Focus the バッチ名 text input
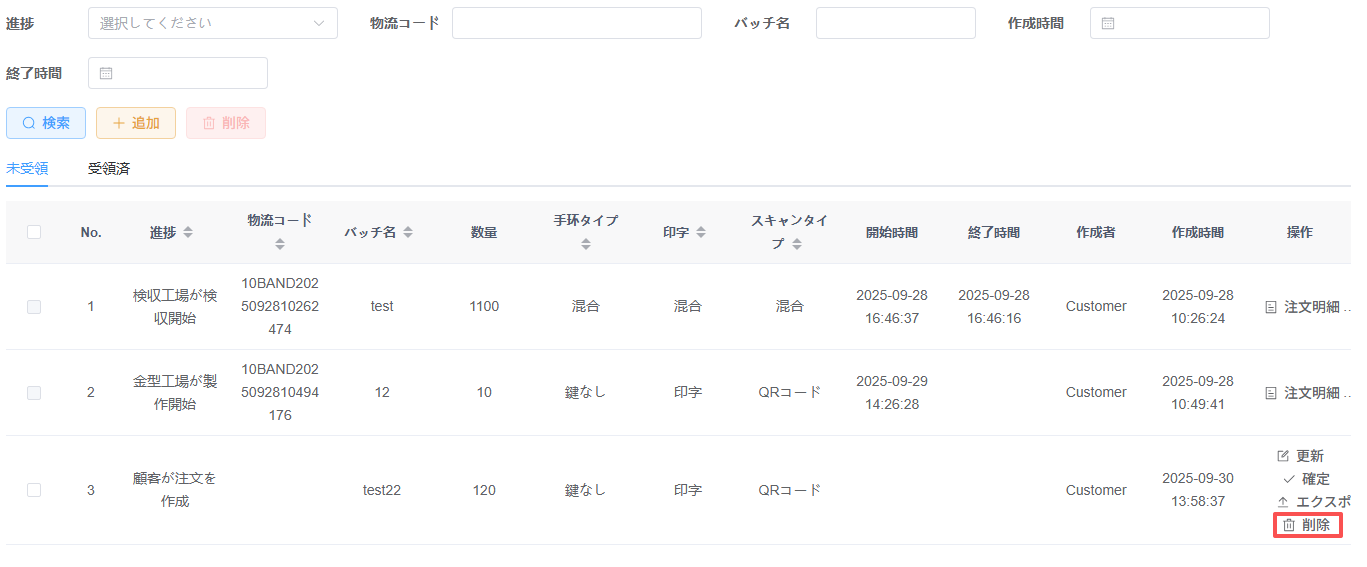This screenshot has height=567, width=1367. 895,23
